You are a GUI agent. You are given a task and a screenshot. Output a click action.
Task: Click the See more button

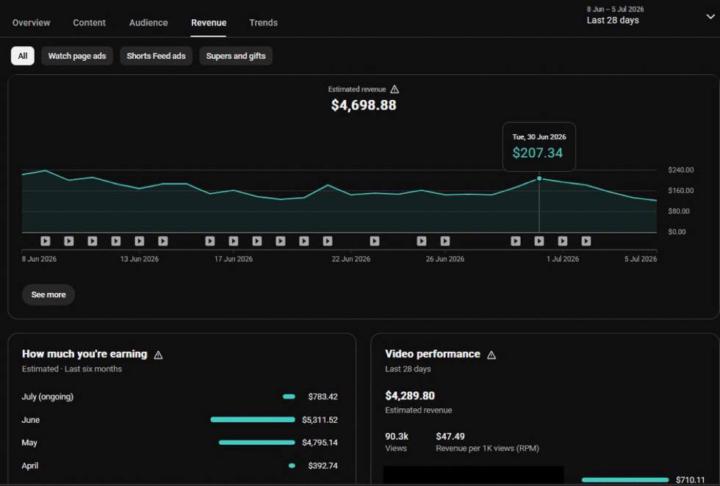[x=48, y=294]
